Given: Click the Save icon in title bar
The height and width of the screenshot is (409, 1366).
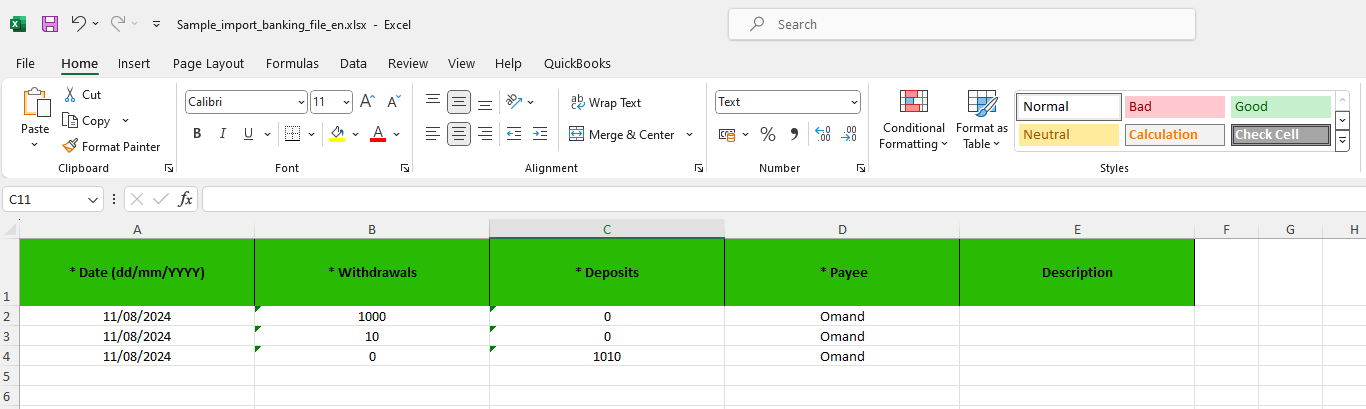Looking at the screenshot, I should click(x=50, y=23).
